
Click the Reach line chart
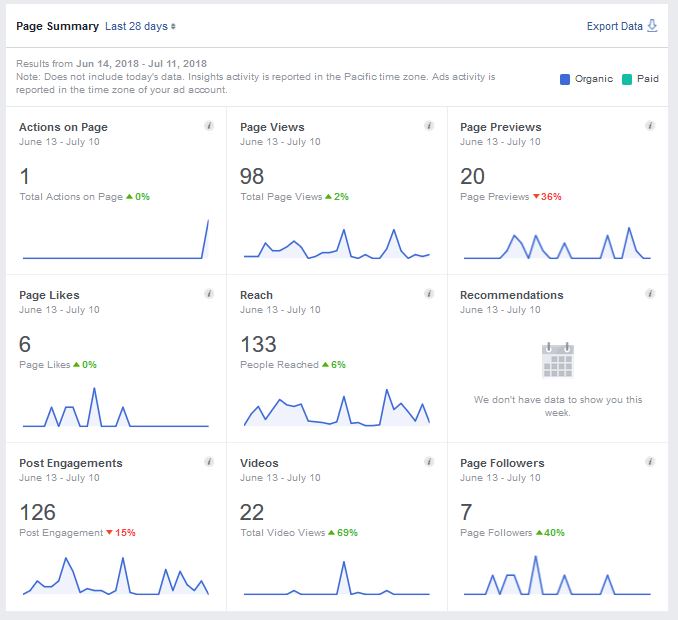point(336,408)
